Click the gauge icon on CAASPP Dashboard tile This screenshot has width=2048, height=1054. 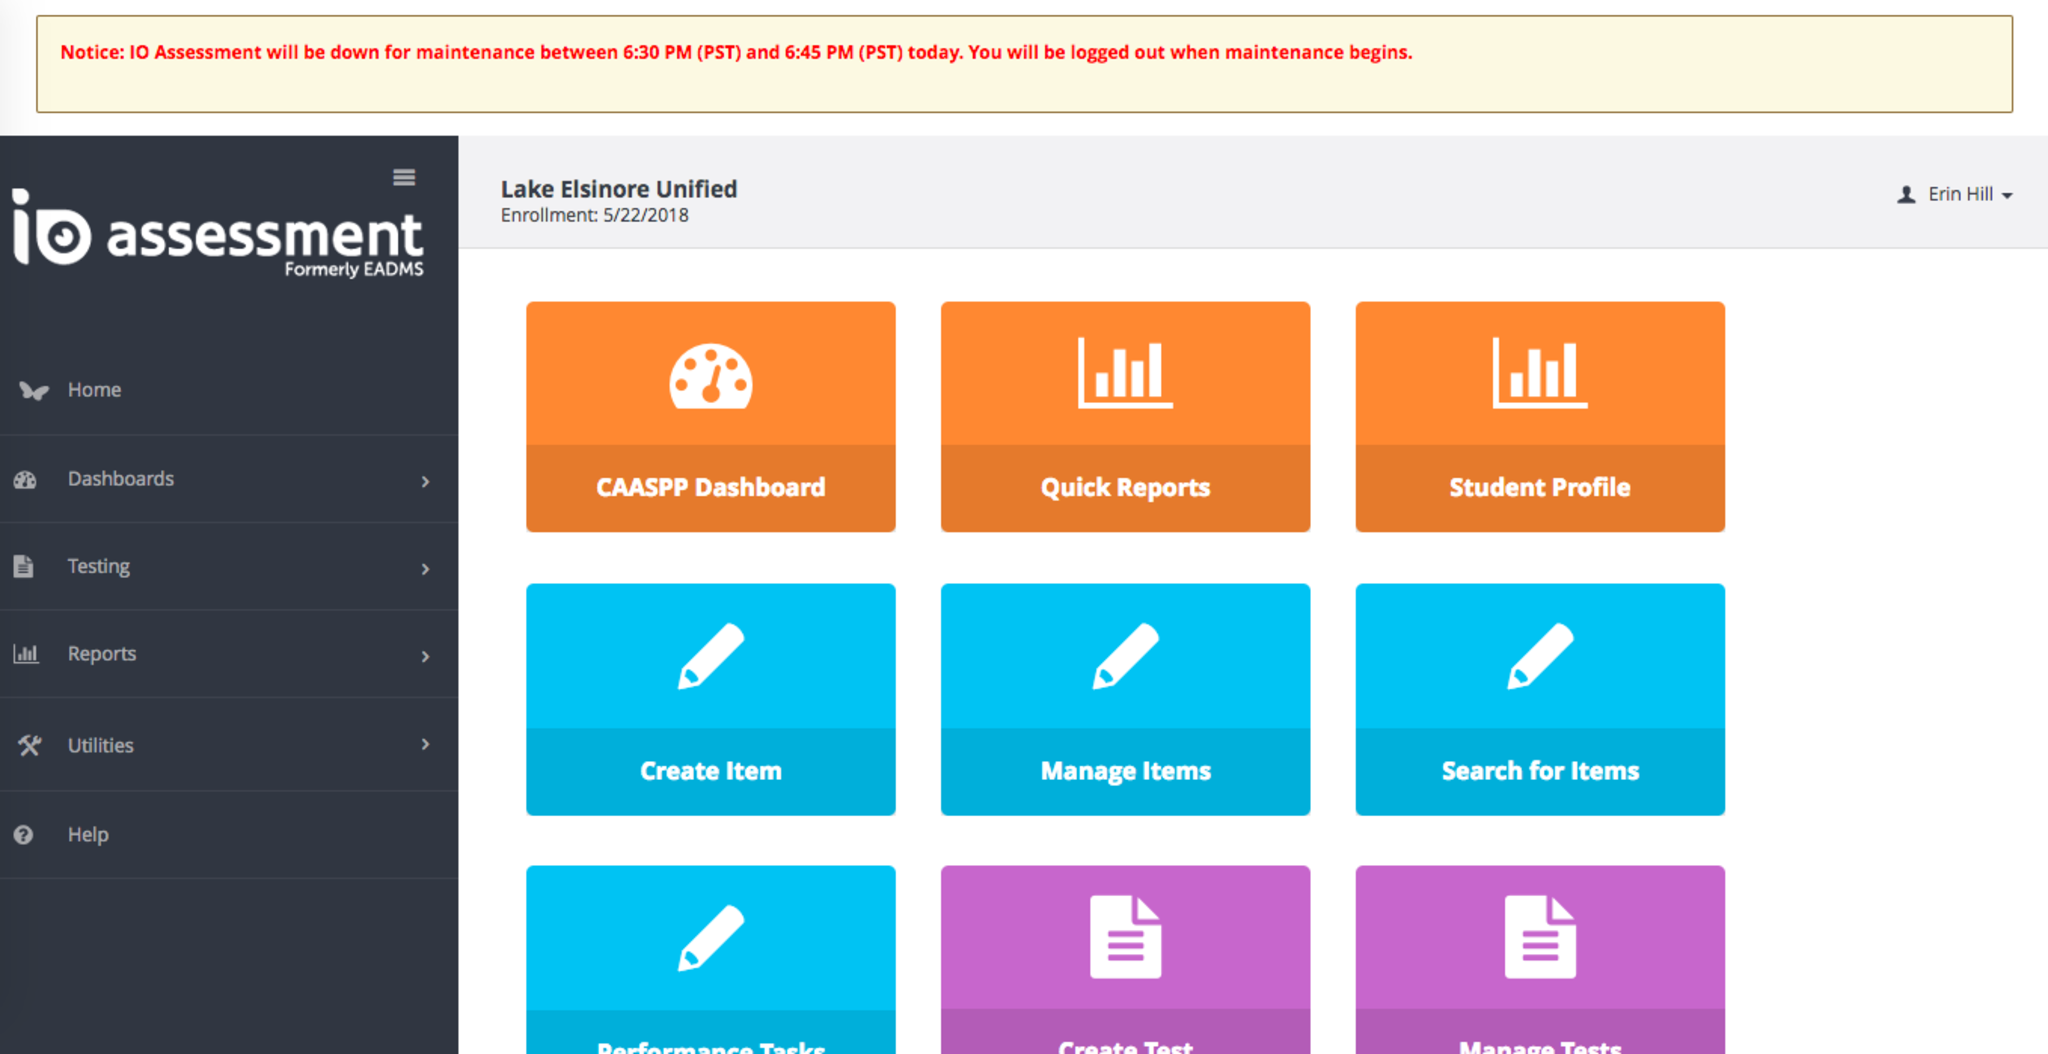point(710,376)
